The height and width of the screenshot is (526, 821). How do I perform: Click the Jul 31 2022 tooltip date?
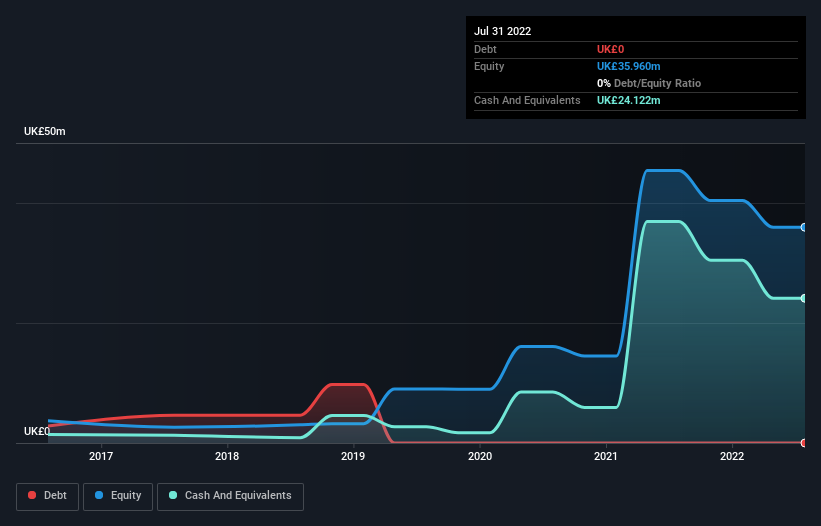[x=503, y=31]
